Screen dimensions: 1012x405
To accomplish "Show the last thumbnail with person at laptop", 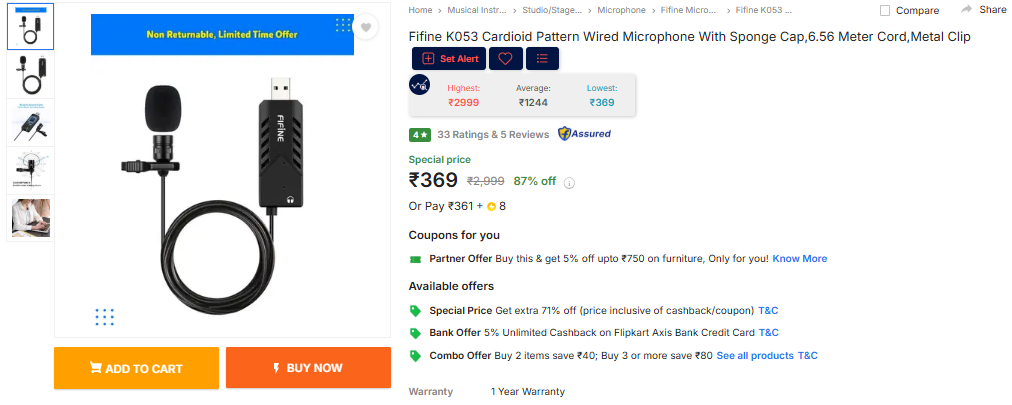I will coord(30,218).
